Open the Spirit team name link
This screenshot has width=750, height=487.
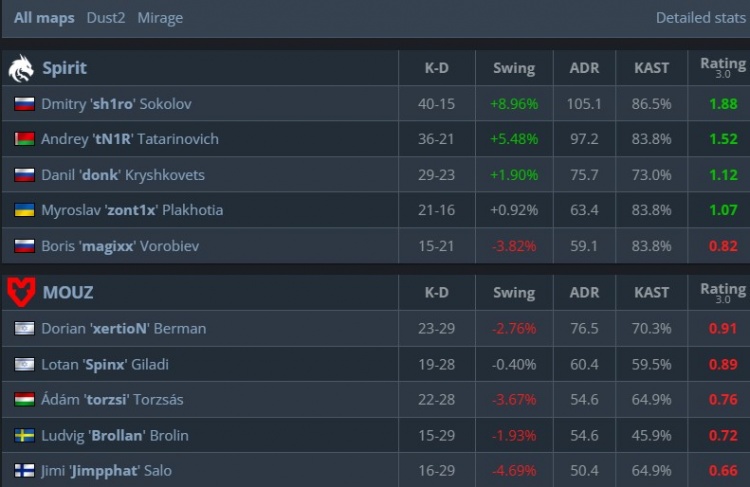click(x=64, y=68)
